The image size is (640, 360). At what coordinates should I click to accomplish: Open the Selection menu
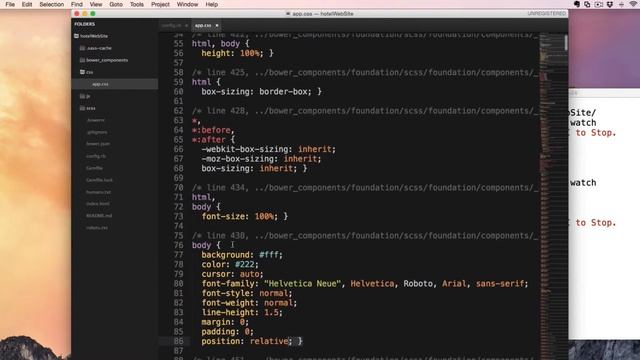(x=51, y=4)
